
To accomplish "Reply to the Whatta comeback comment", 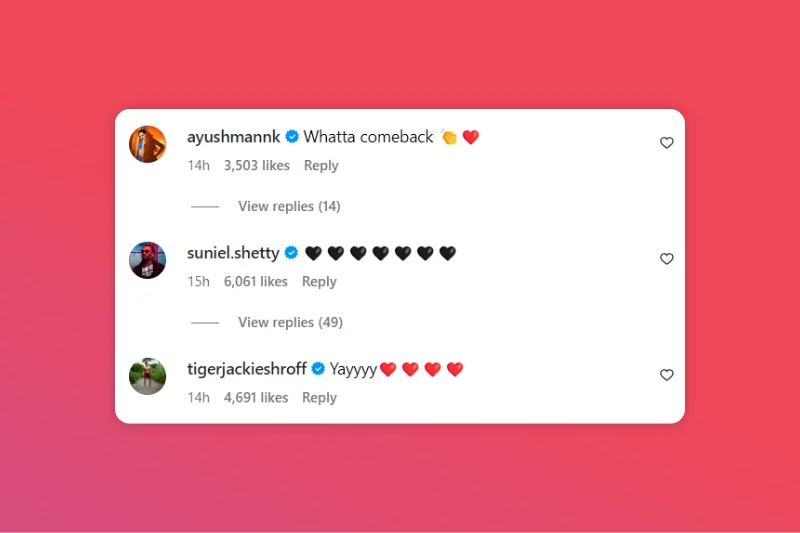I will pos(321,165).
